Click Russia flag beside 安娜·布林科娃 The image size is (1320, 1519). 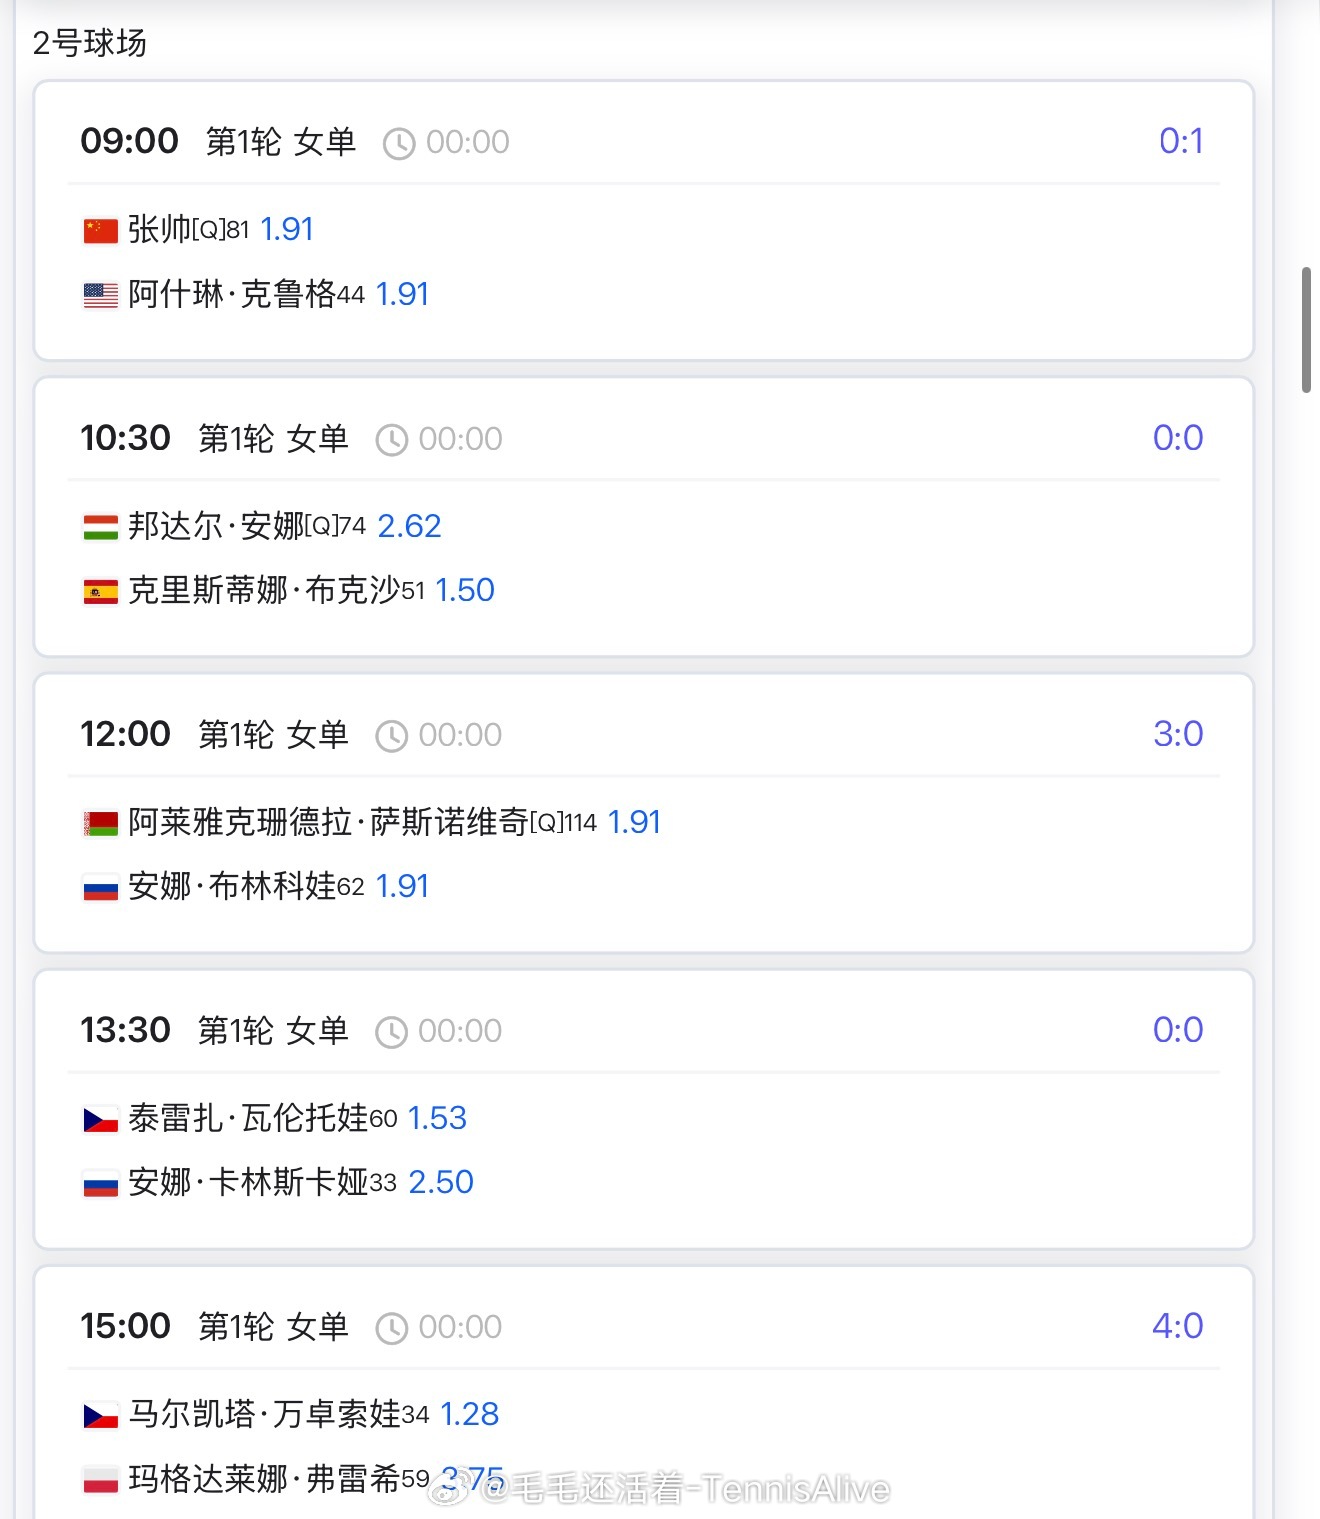click(x=100, y=887)
